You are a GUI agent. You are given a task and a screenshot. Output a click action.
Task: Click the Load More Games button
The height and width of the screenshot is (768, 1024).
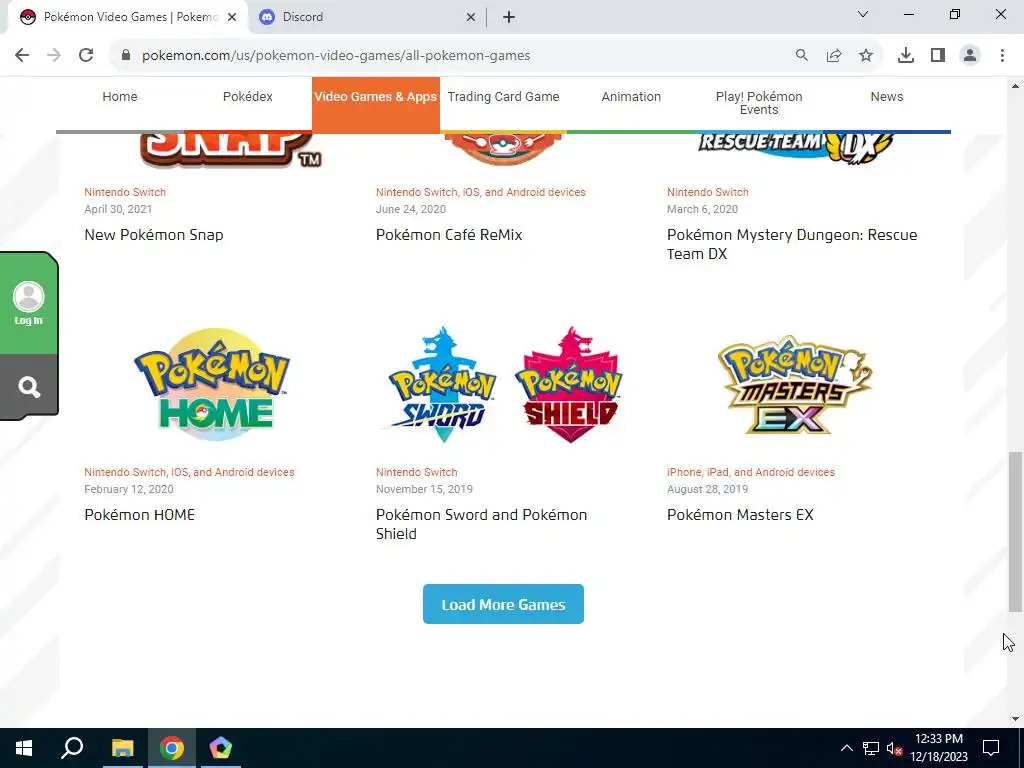(x=504, y=604)
